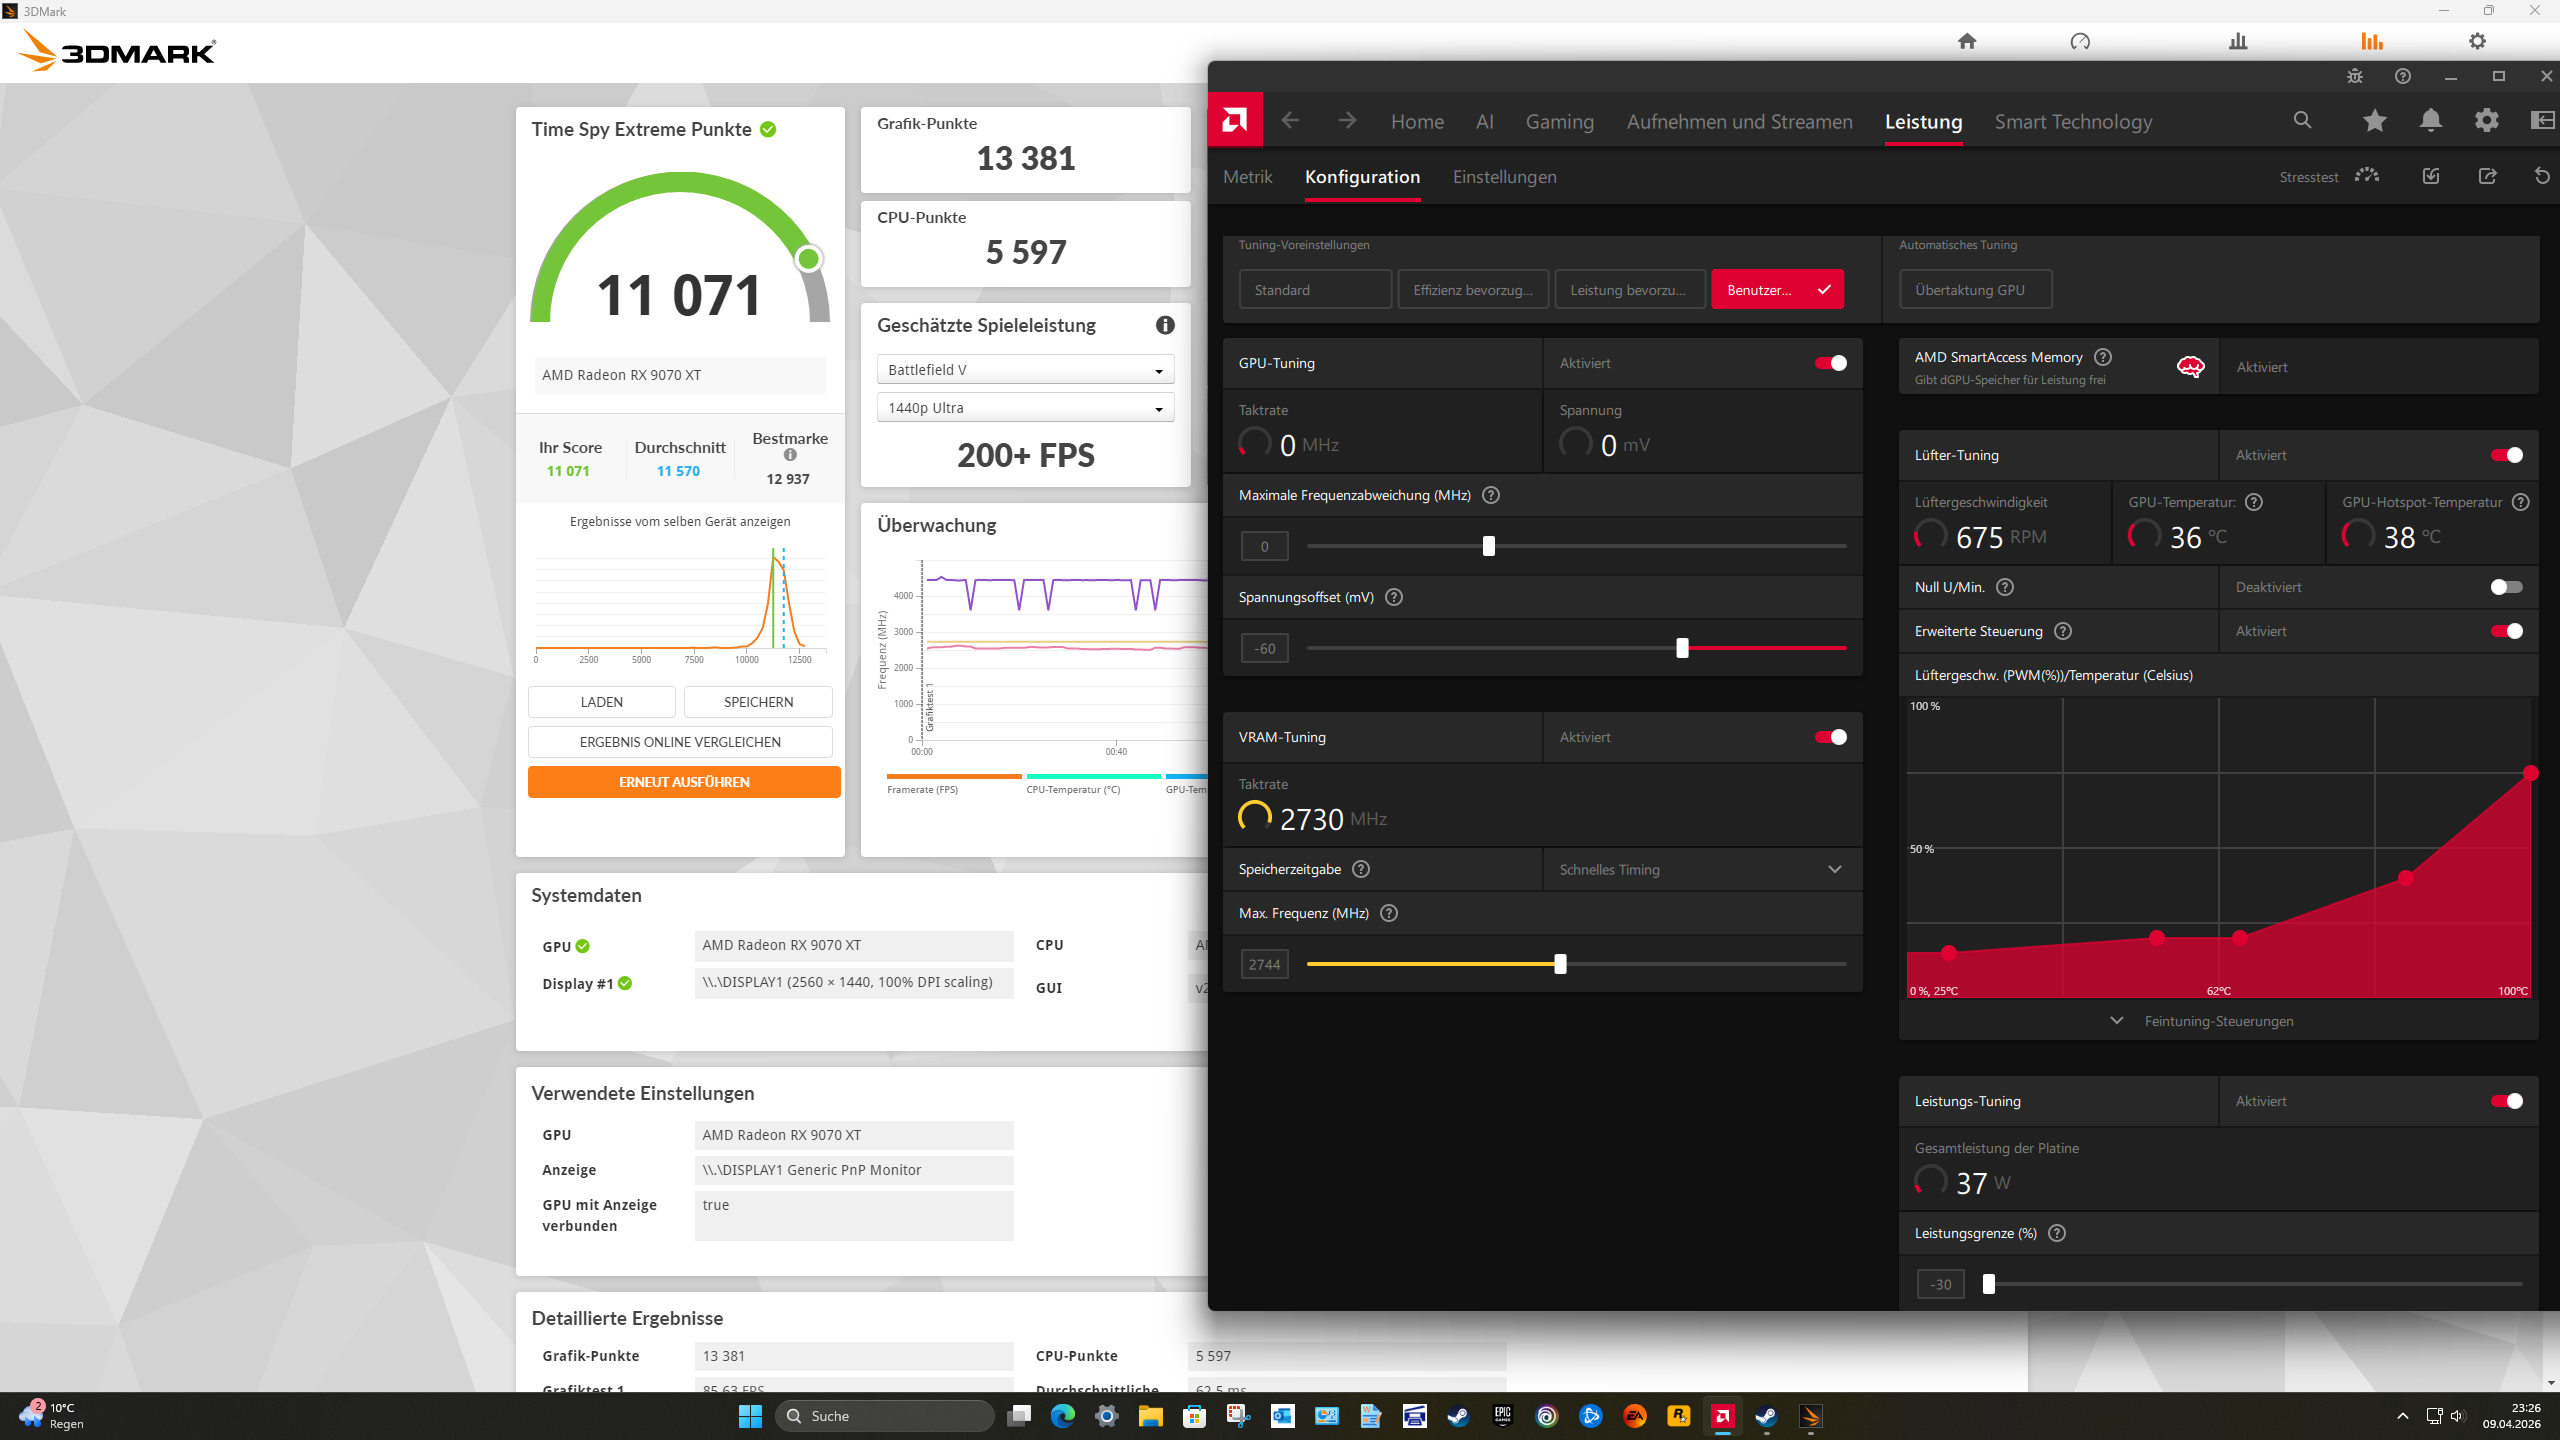
Task: Select Effizienz bevorzugt preset
Action: pos(1473,290)
